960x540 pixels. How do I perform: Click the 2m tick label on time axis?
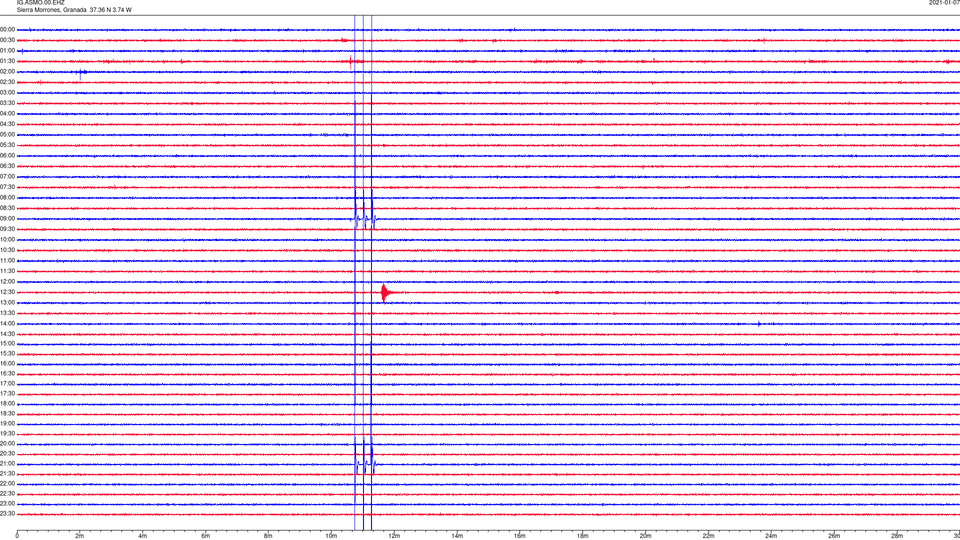pos(80,536)
